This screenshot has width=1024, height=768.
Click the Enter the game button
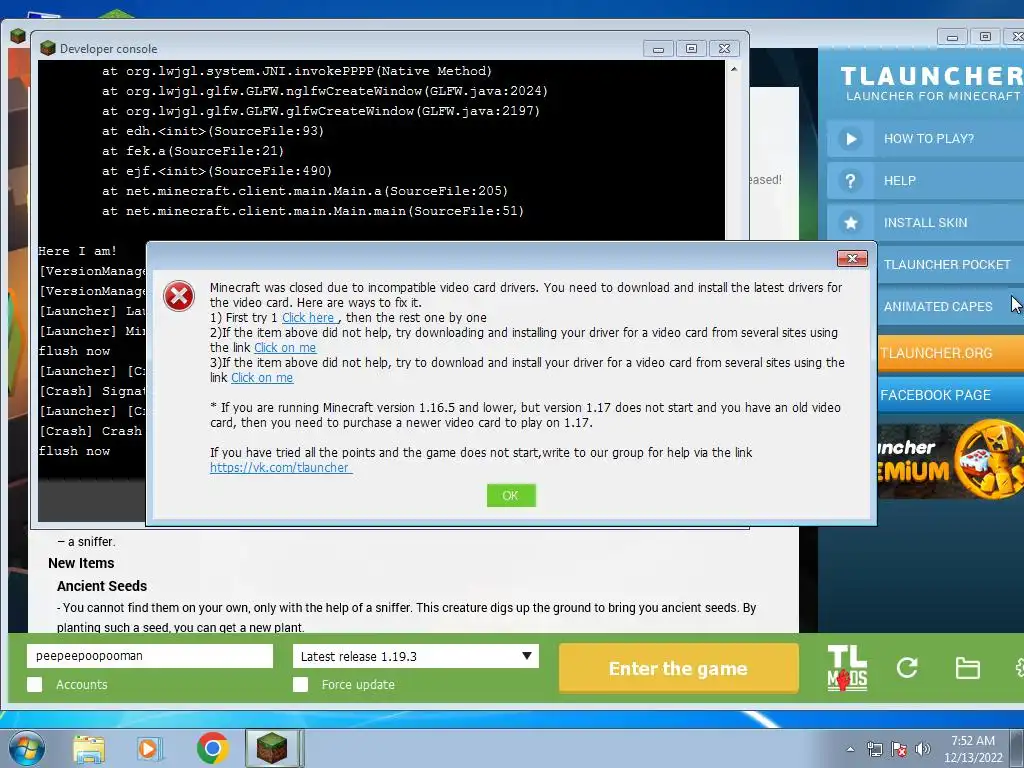coord(679,668)
